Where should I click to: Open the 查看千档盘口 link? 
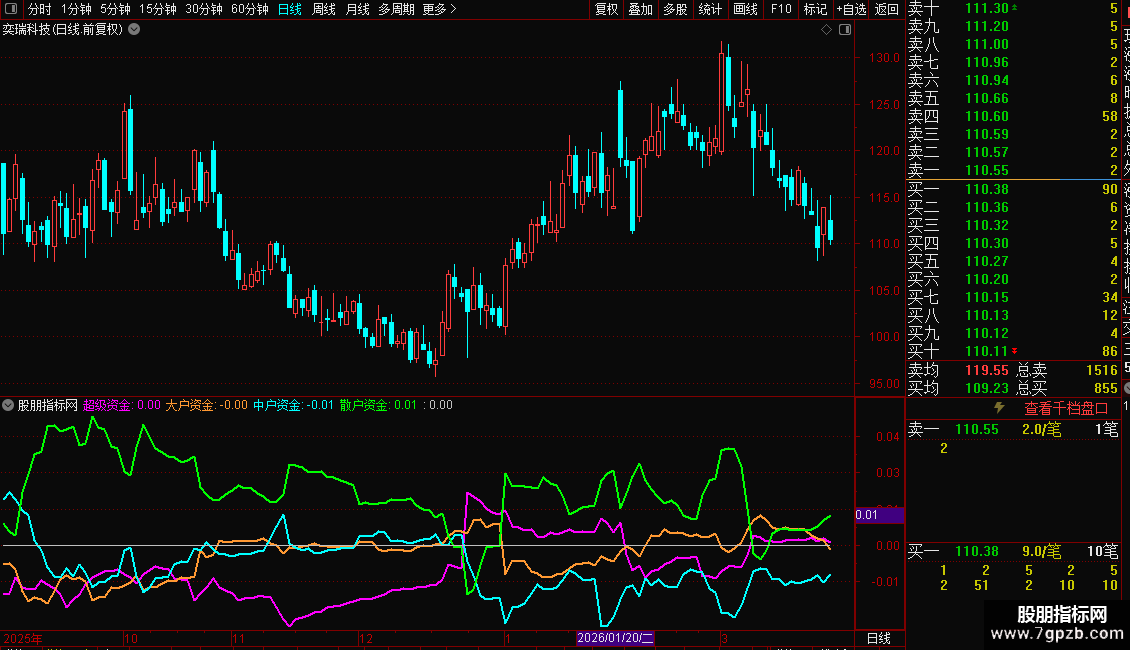click(x=1066, y=409)
